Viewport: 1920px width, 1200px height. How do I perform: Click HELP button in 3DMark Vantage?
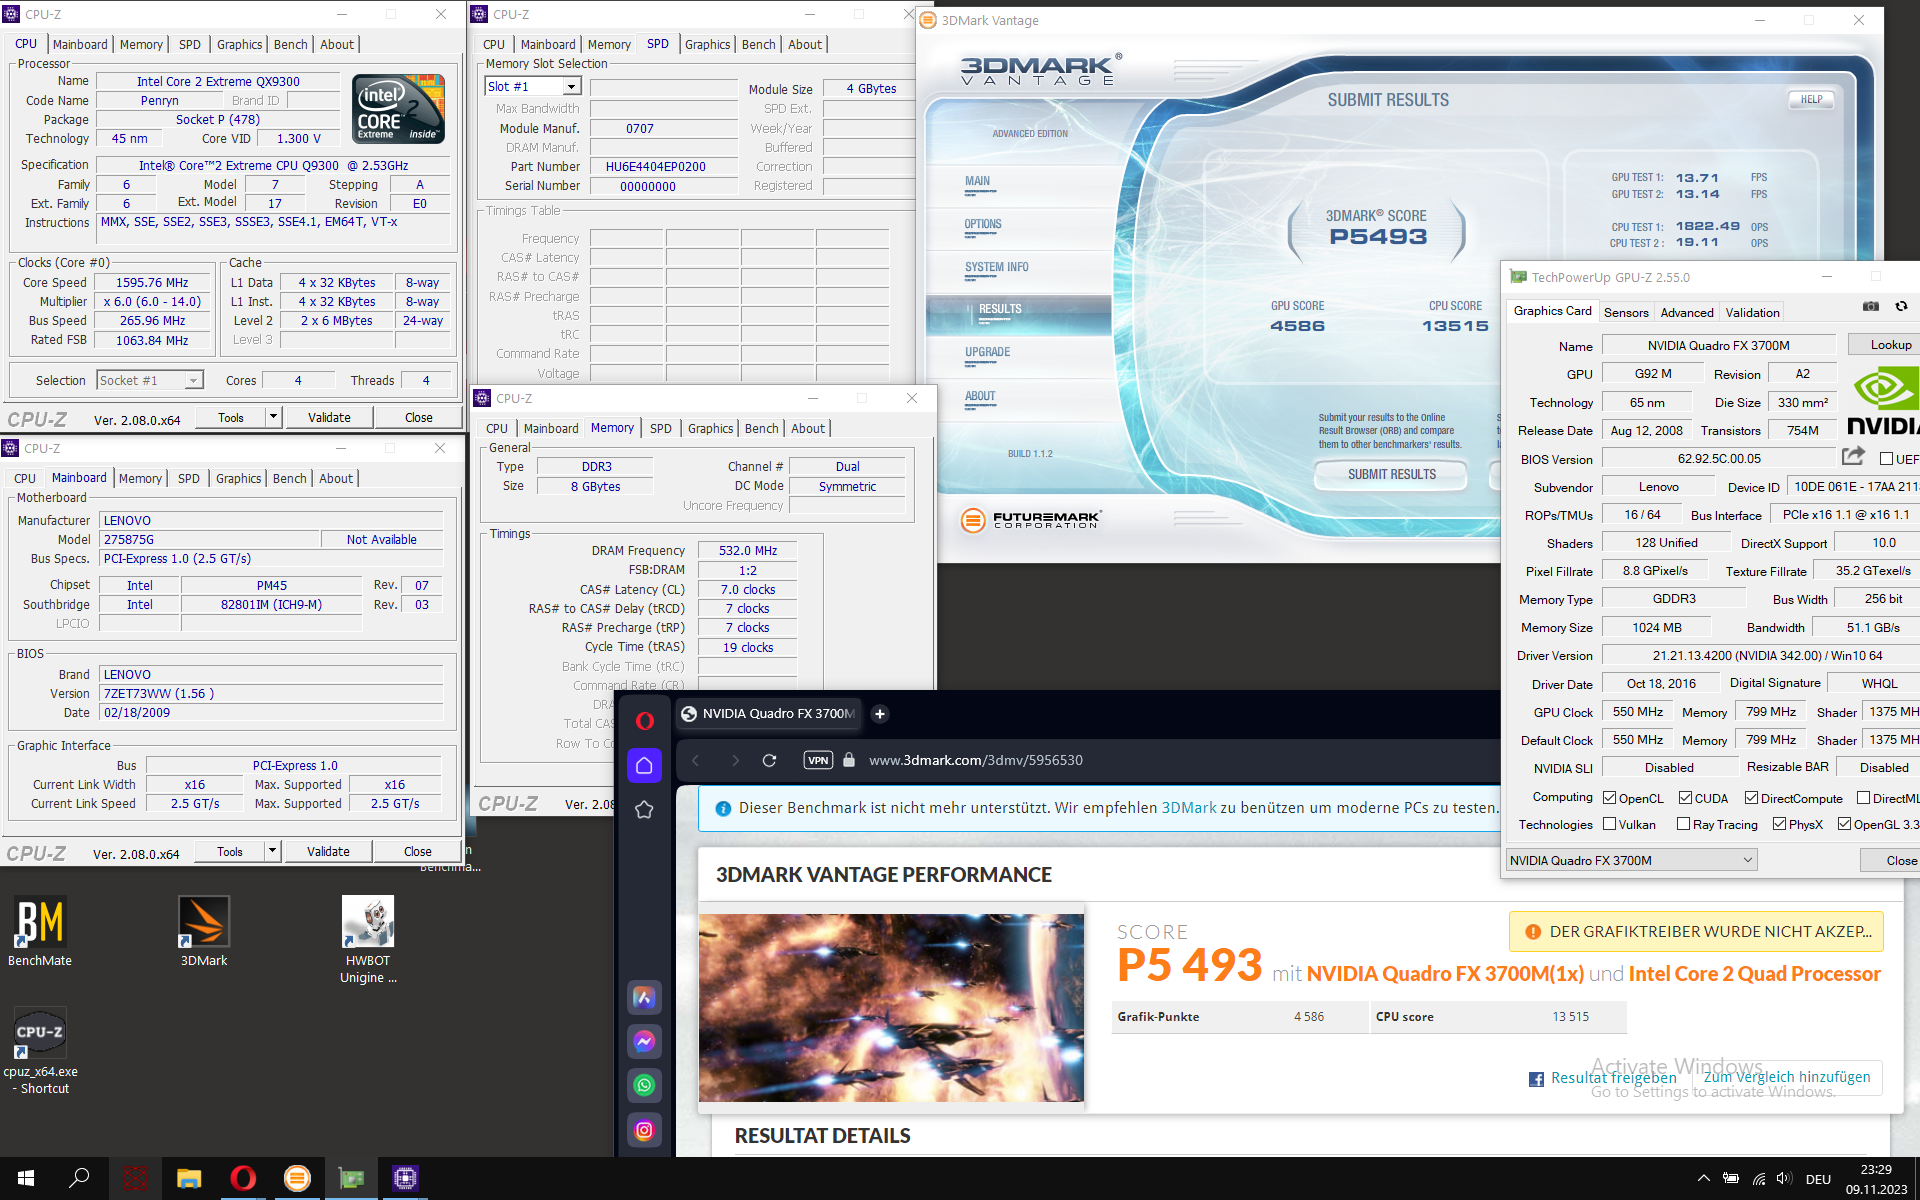click(x=1811, y=99)
